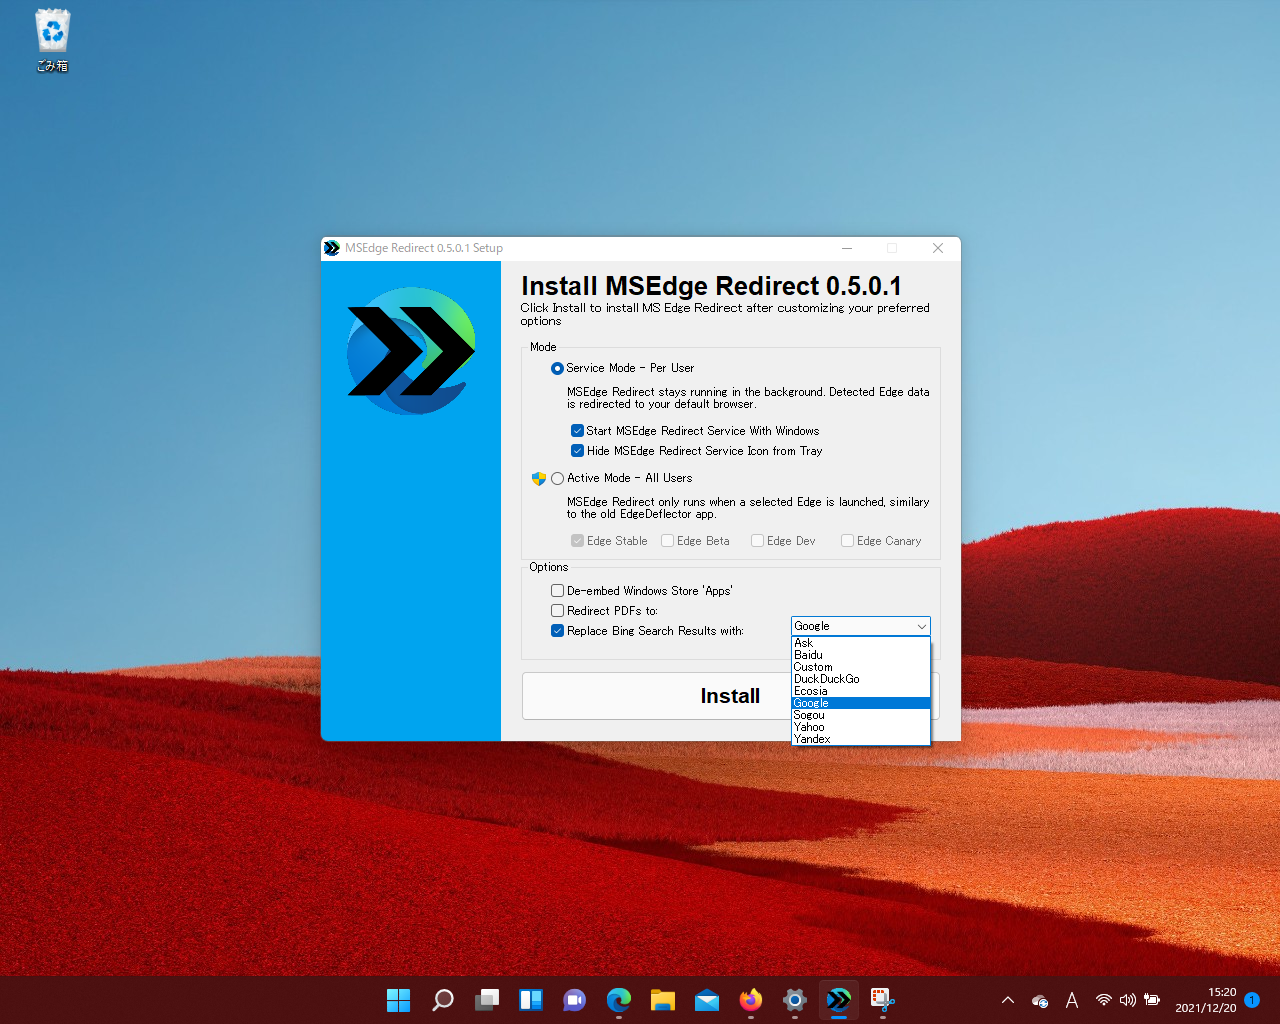This screenshot has width=1280, height=1024.
Task: Select the Active Mode - All Users option
Action: [557, 478]
